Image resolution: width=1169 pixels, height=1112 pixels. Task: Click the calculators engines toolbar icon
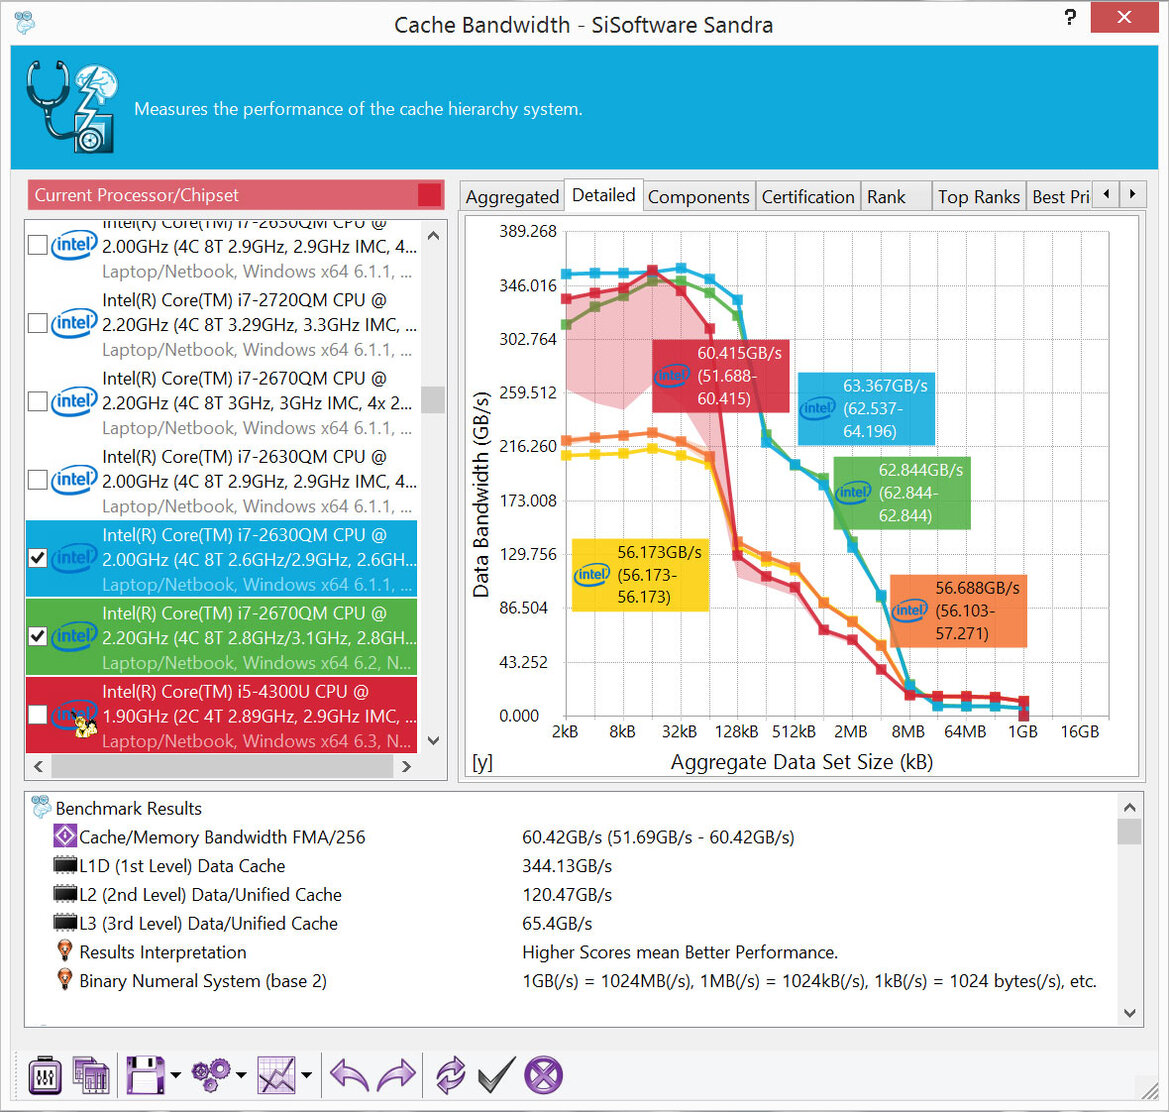tap(91, 1075)
